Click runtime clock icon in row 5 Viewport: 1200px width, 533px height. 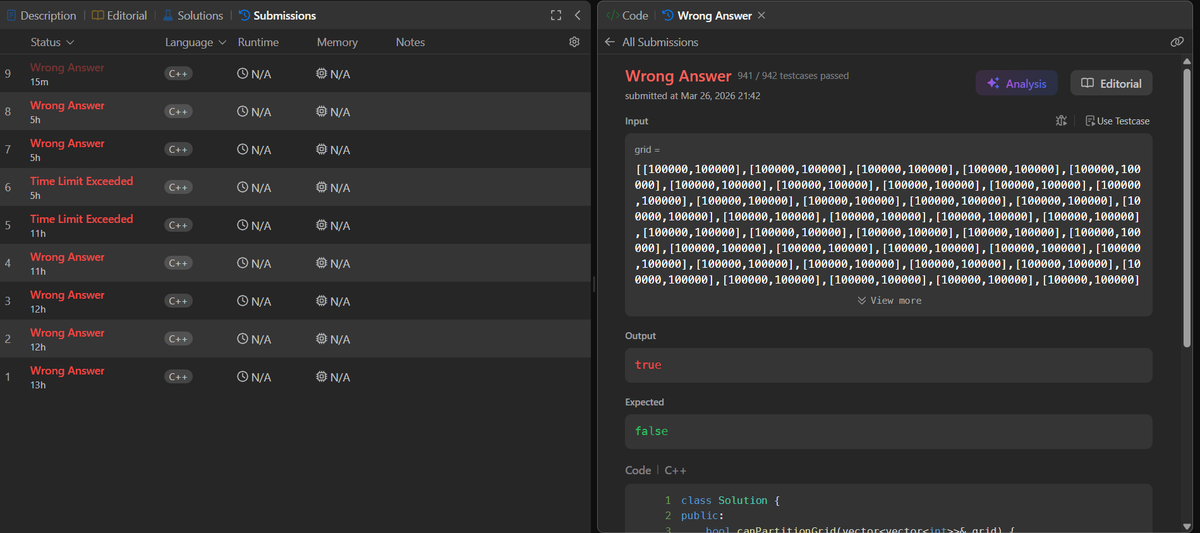(x=242, y=226)
